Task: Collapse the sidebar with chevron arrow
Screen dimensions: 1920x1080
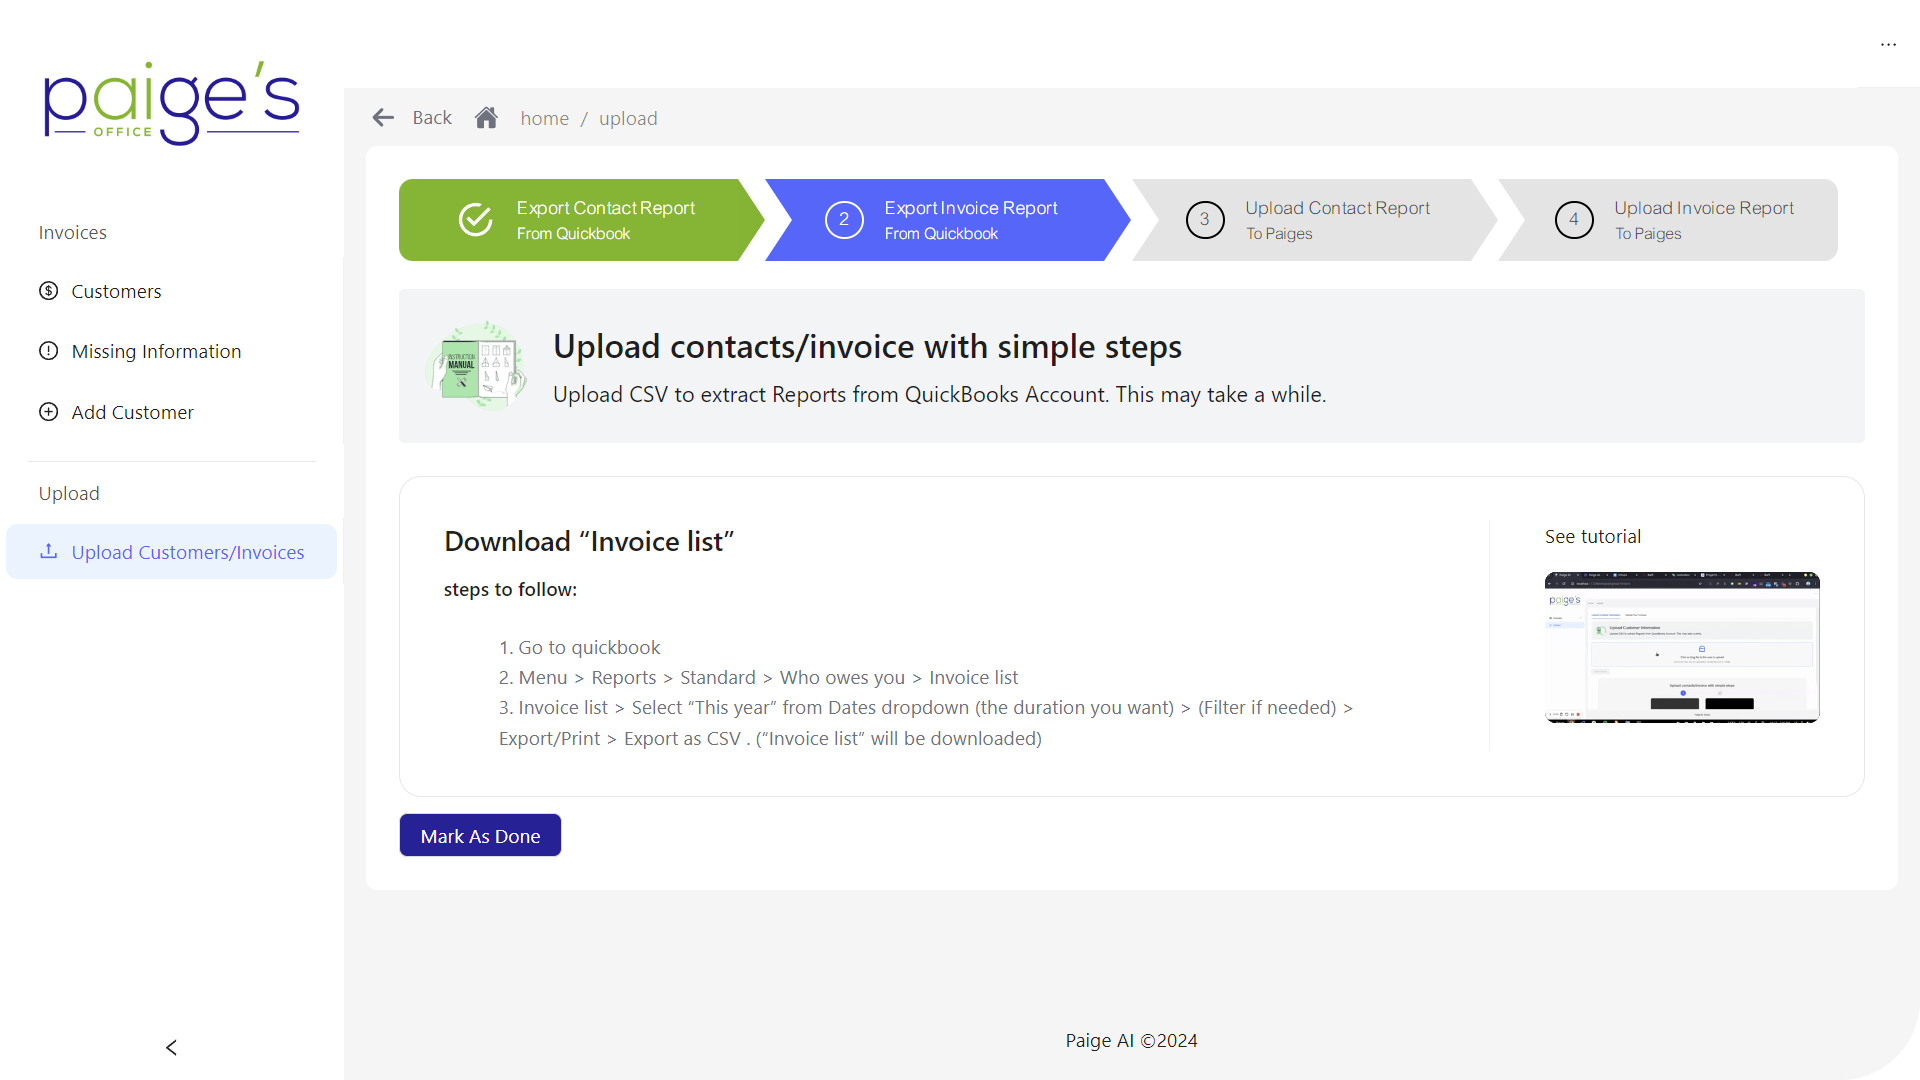Action: (x=171, y=1047)
